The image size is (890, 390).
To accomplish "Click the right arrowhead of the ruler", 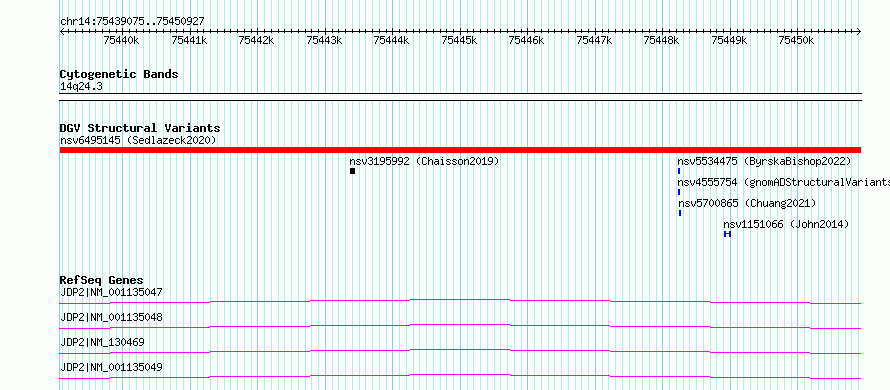I will click(x=859, y=31).
